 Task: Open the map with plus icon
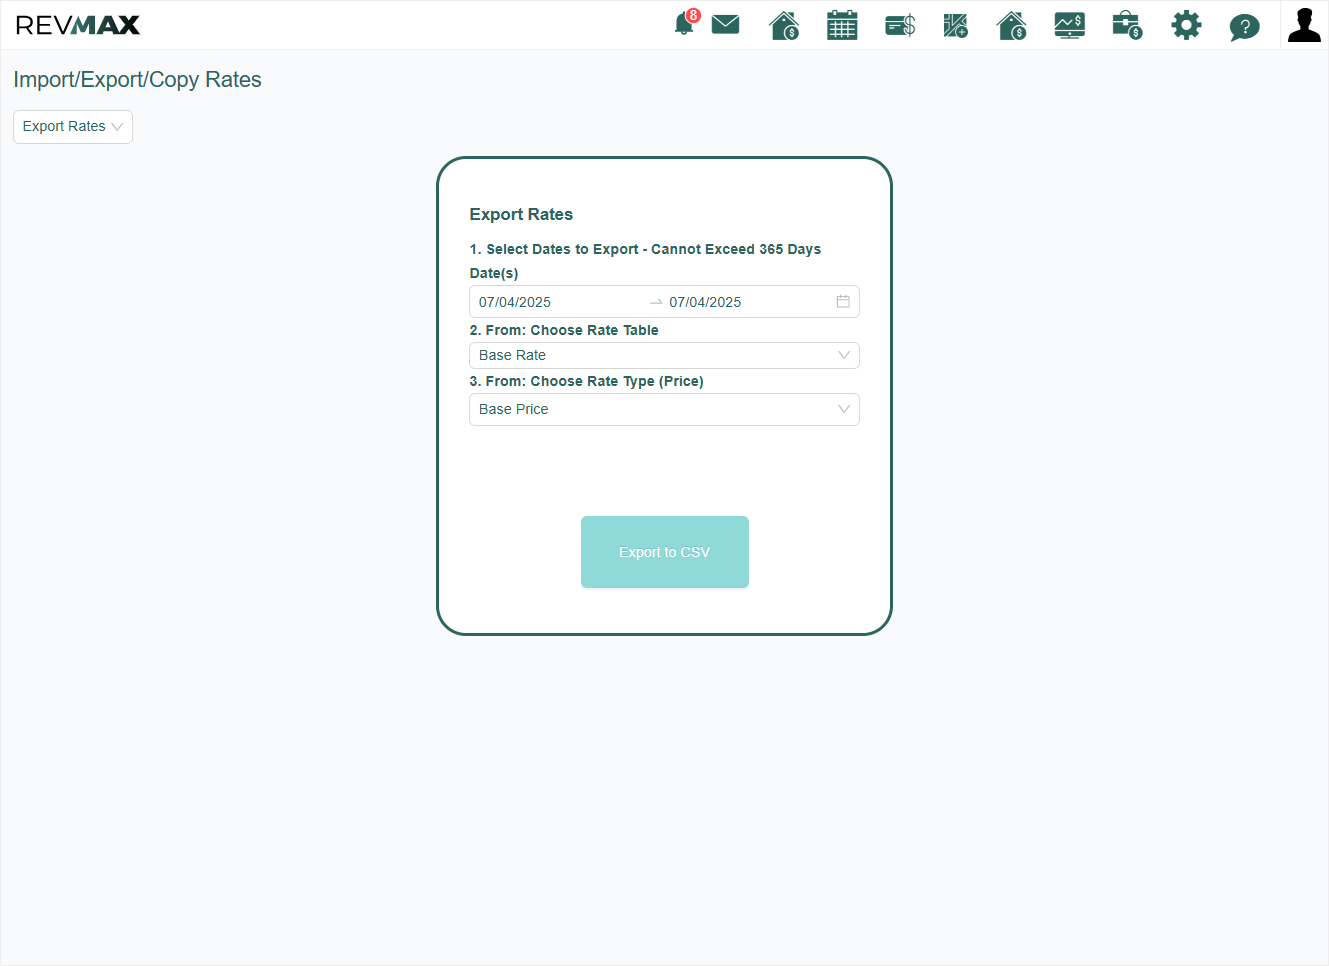coord(955,25)
